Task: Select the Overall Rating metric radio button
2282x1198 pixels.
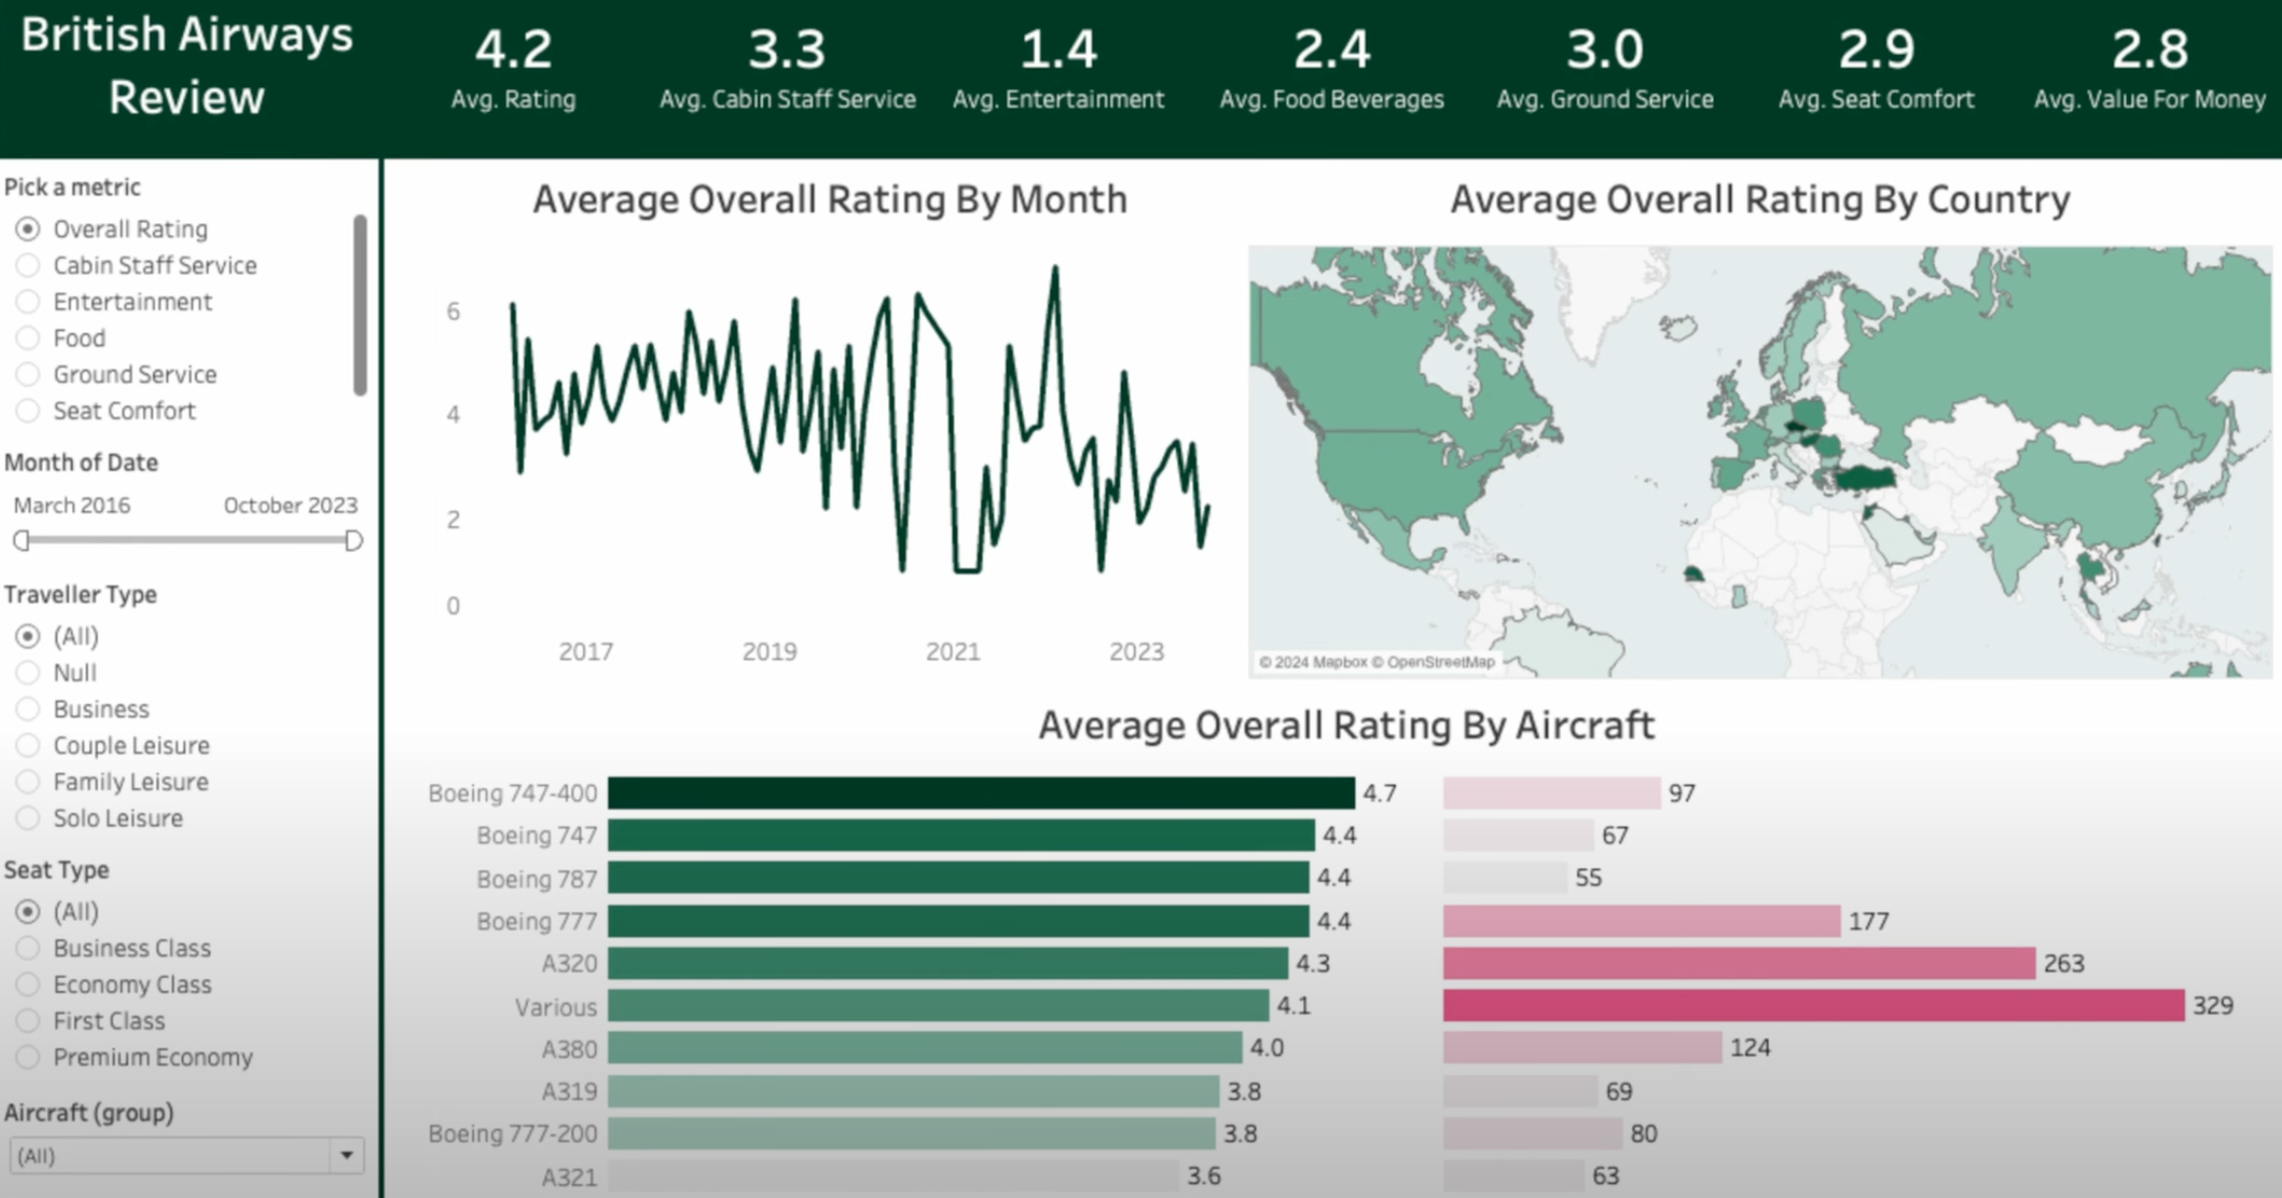Action: pyautogui.click(x=28, y=229)
